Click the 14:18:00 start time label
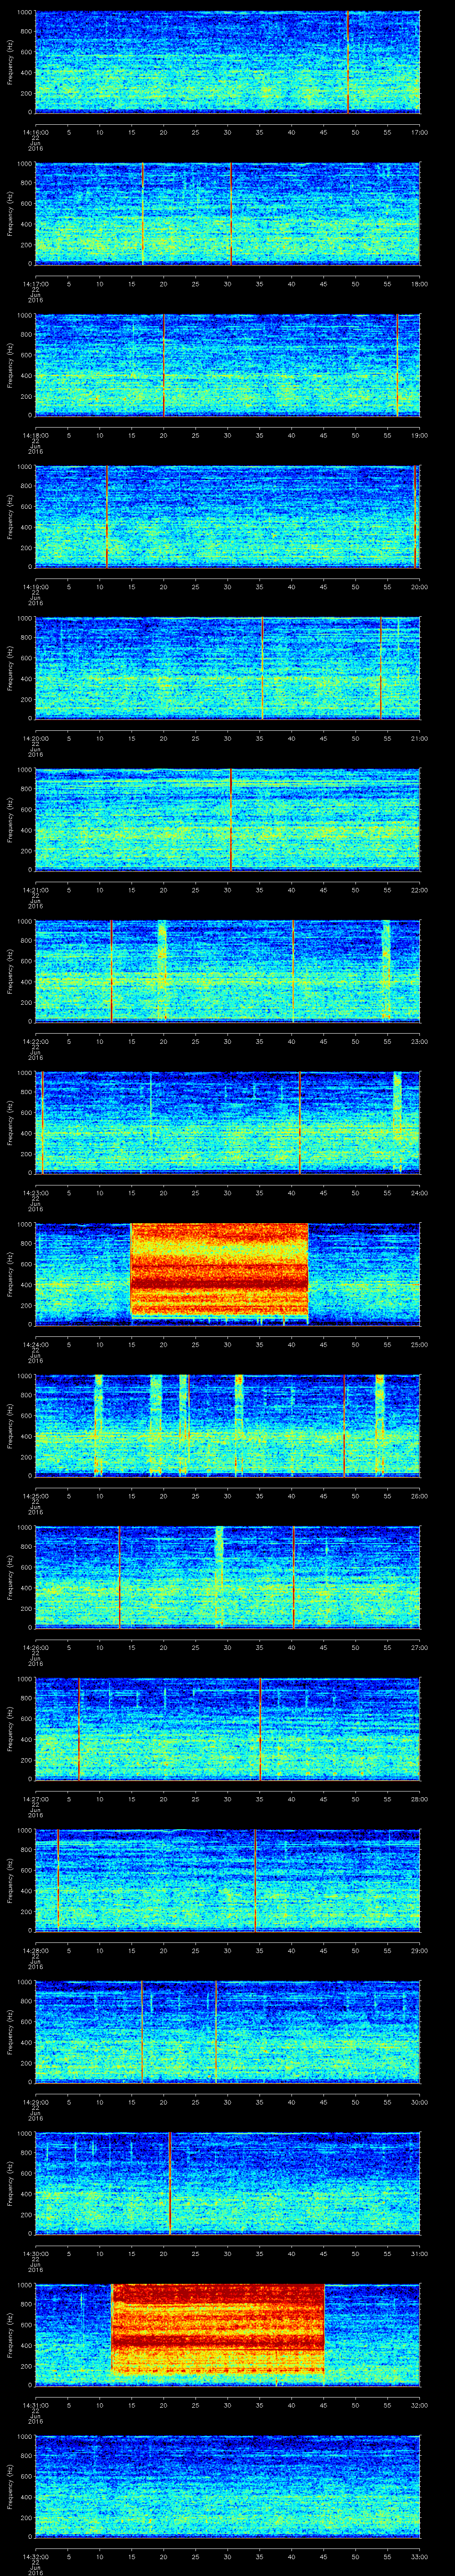The width and height of the screenshot is (455, 2576). coord(35,435)
